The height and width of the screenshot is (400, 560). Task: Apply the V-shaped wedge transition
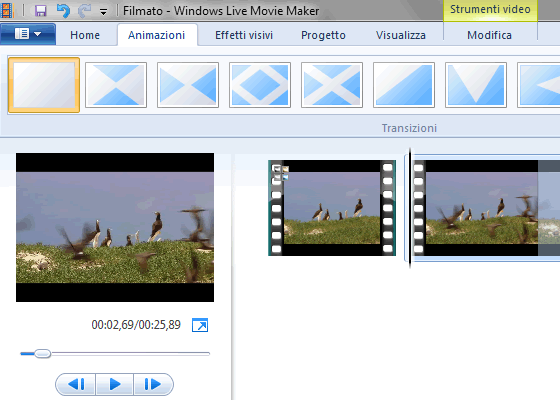coord(476,85)
